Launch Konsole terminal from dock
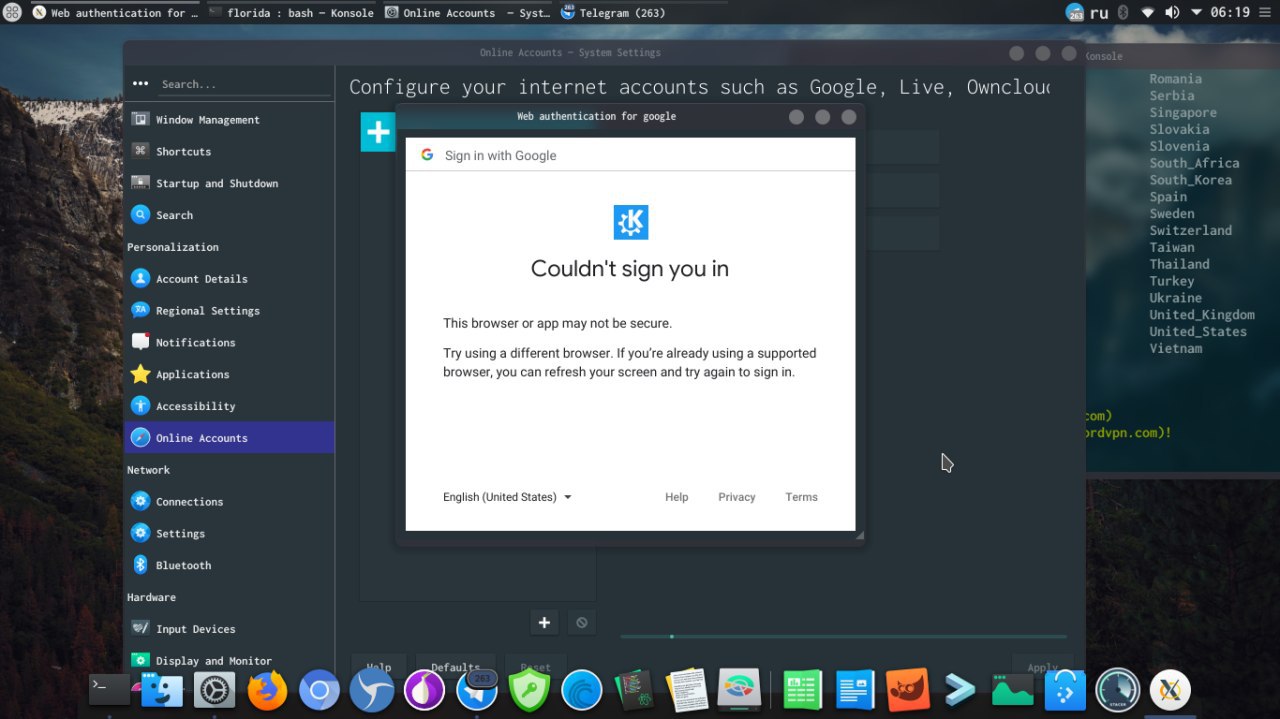This screenshot has width=1280, height=719. pos(109,689)
